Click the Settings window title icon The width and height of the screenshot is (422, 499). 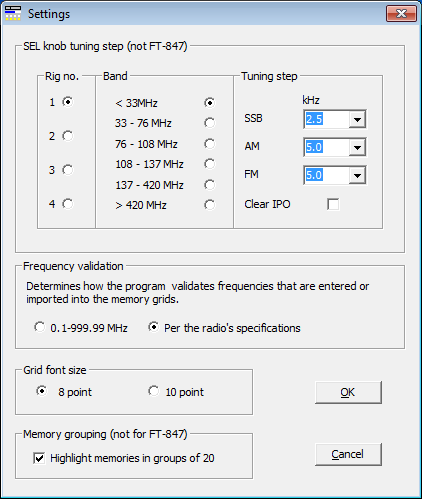pyautogui.click(x=13, y=14)
